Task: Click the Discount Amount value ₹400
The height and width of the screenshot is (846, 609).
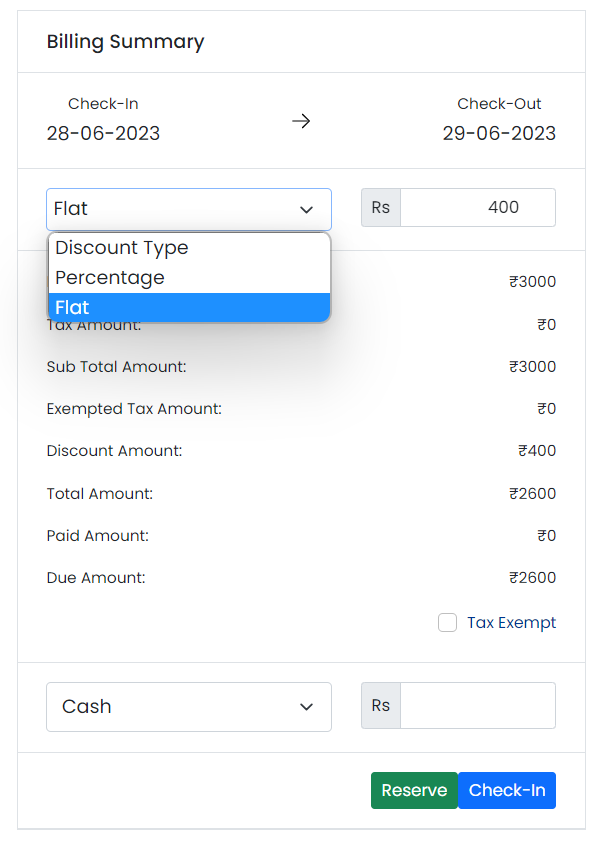Action: [537, 451]
